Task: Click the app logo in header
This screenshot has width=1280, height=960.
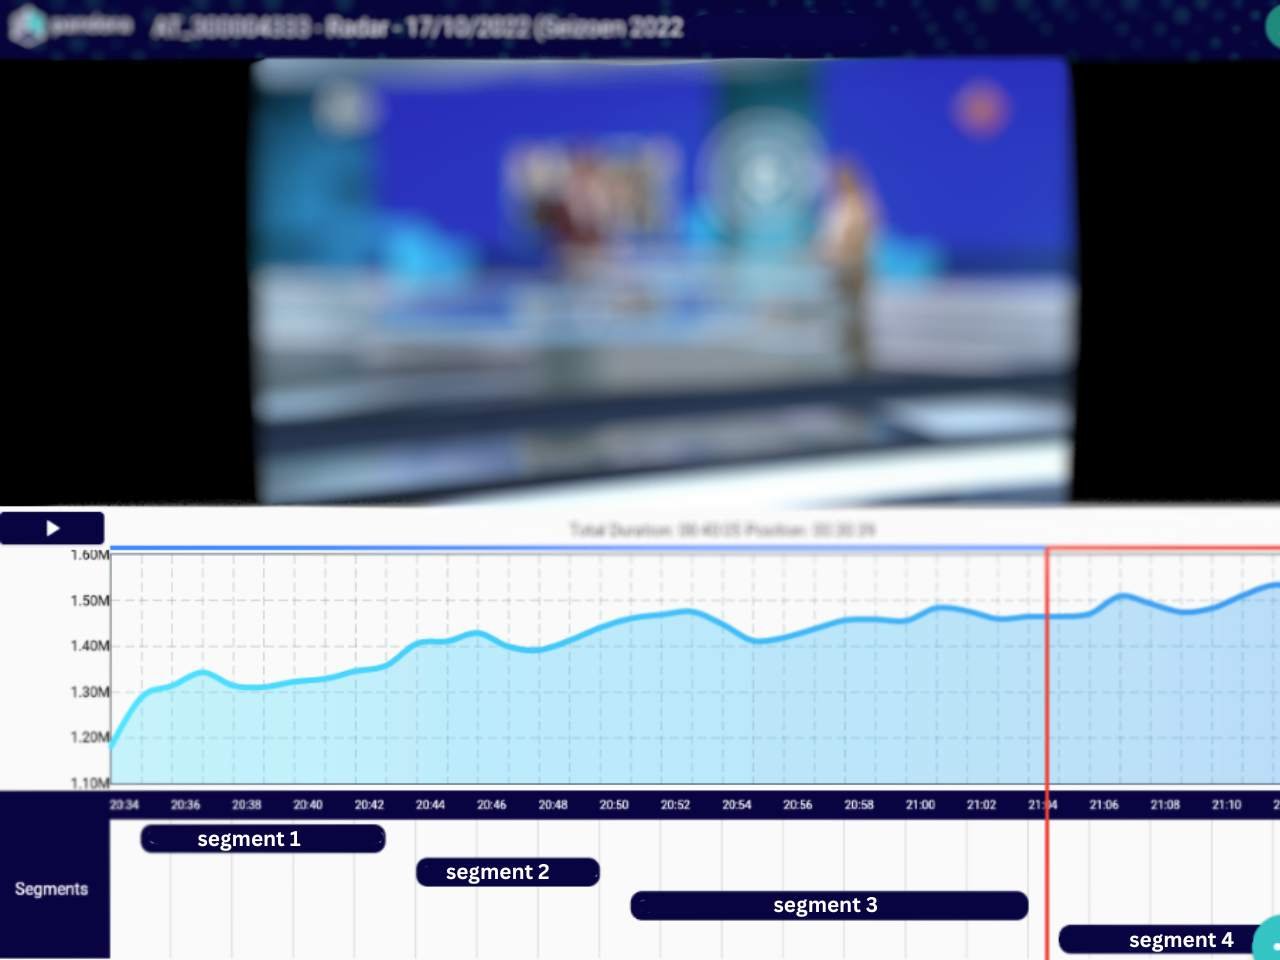Action: (x=70, y=26)
